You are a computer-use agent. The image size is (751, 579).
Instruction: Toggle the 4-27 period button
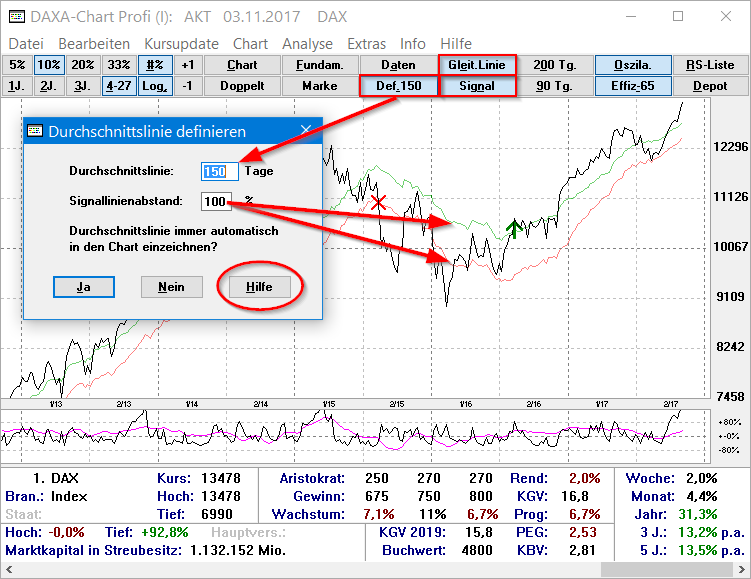tap(119, 86)
